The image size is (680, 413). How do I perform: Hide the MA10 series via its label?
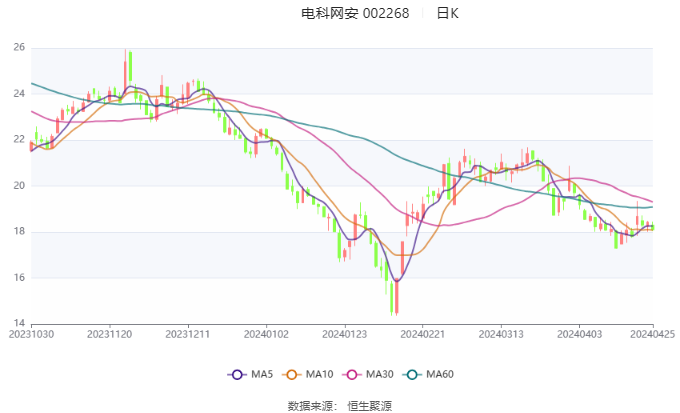pos(320,374)
